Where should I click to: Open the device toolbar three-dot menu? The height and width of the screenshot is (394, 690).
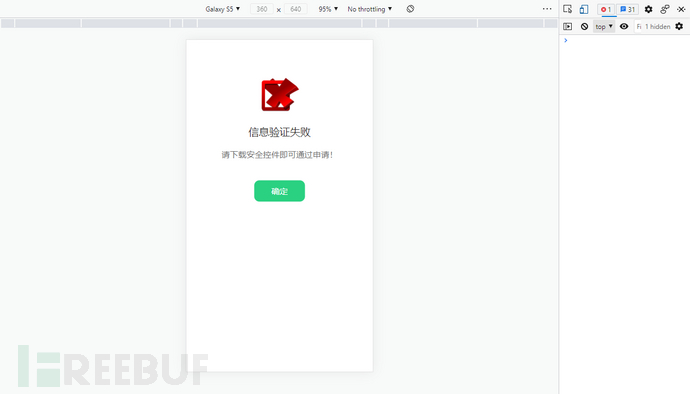coord(547,9)
